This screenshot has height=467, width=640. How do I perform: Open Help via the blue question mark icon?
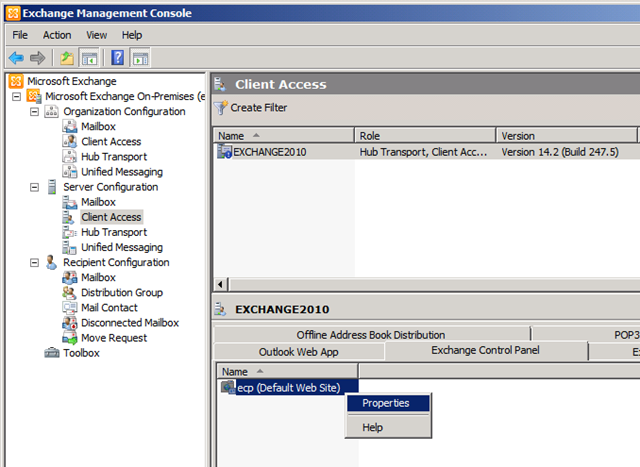point(118,58)
